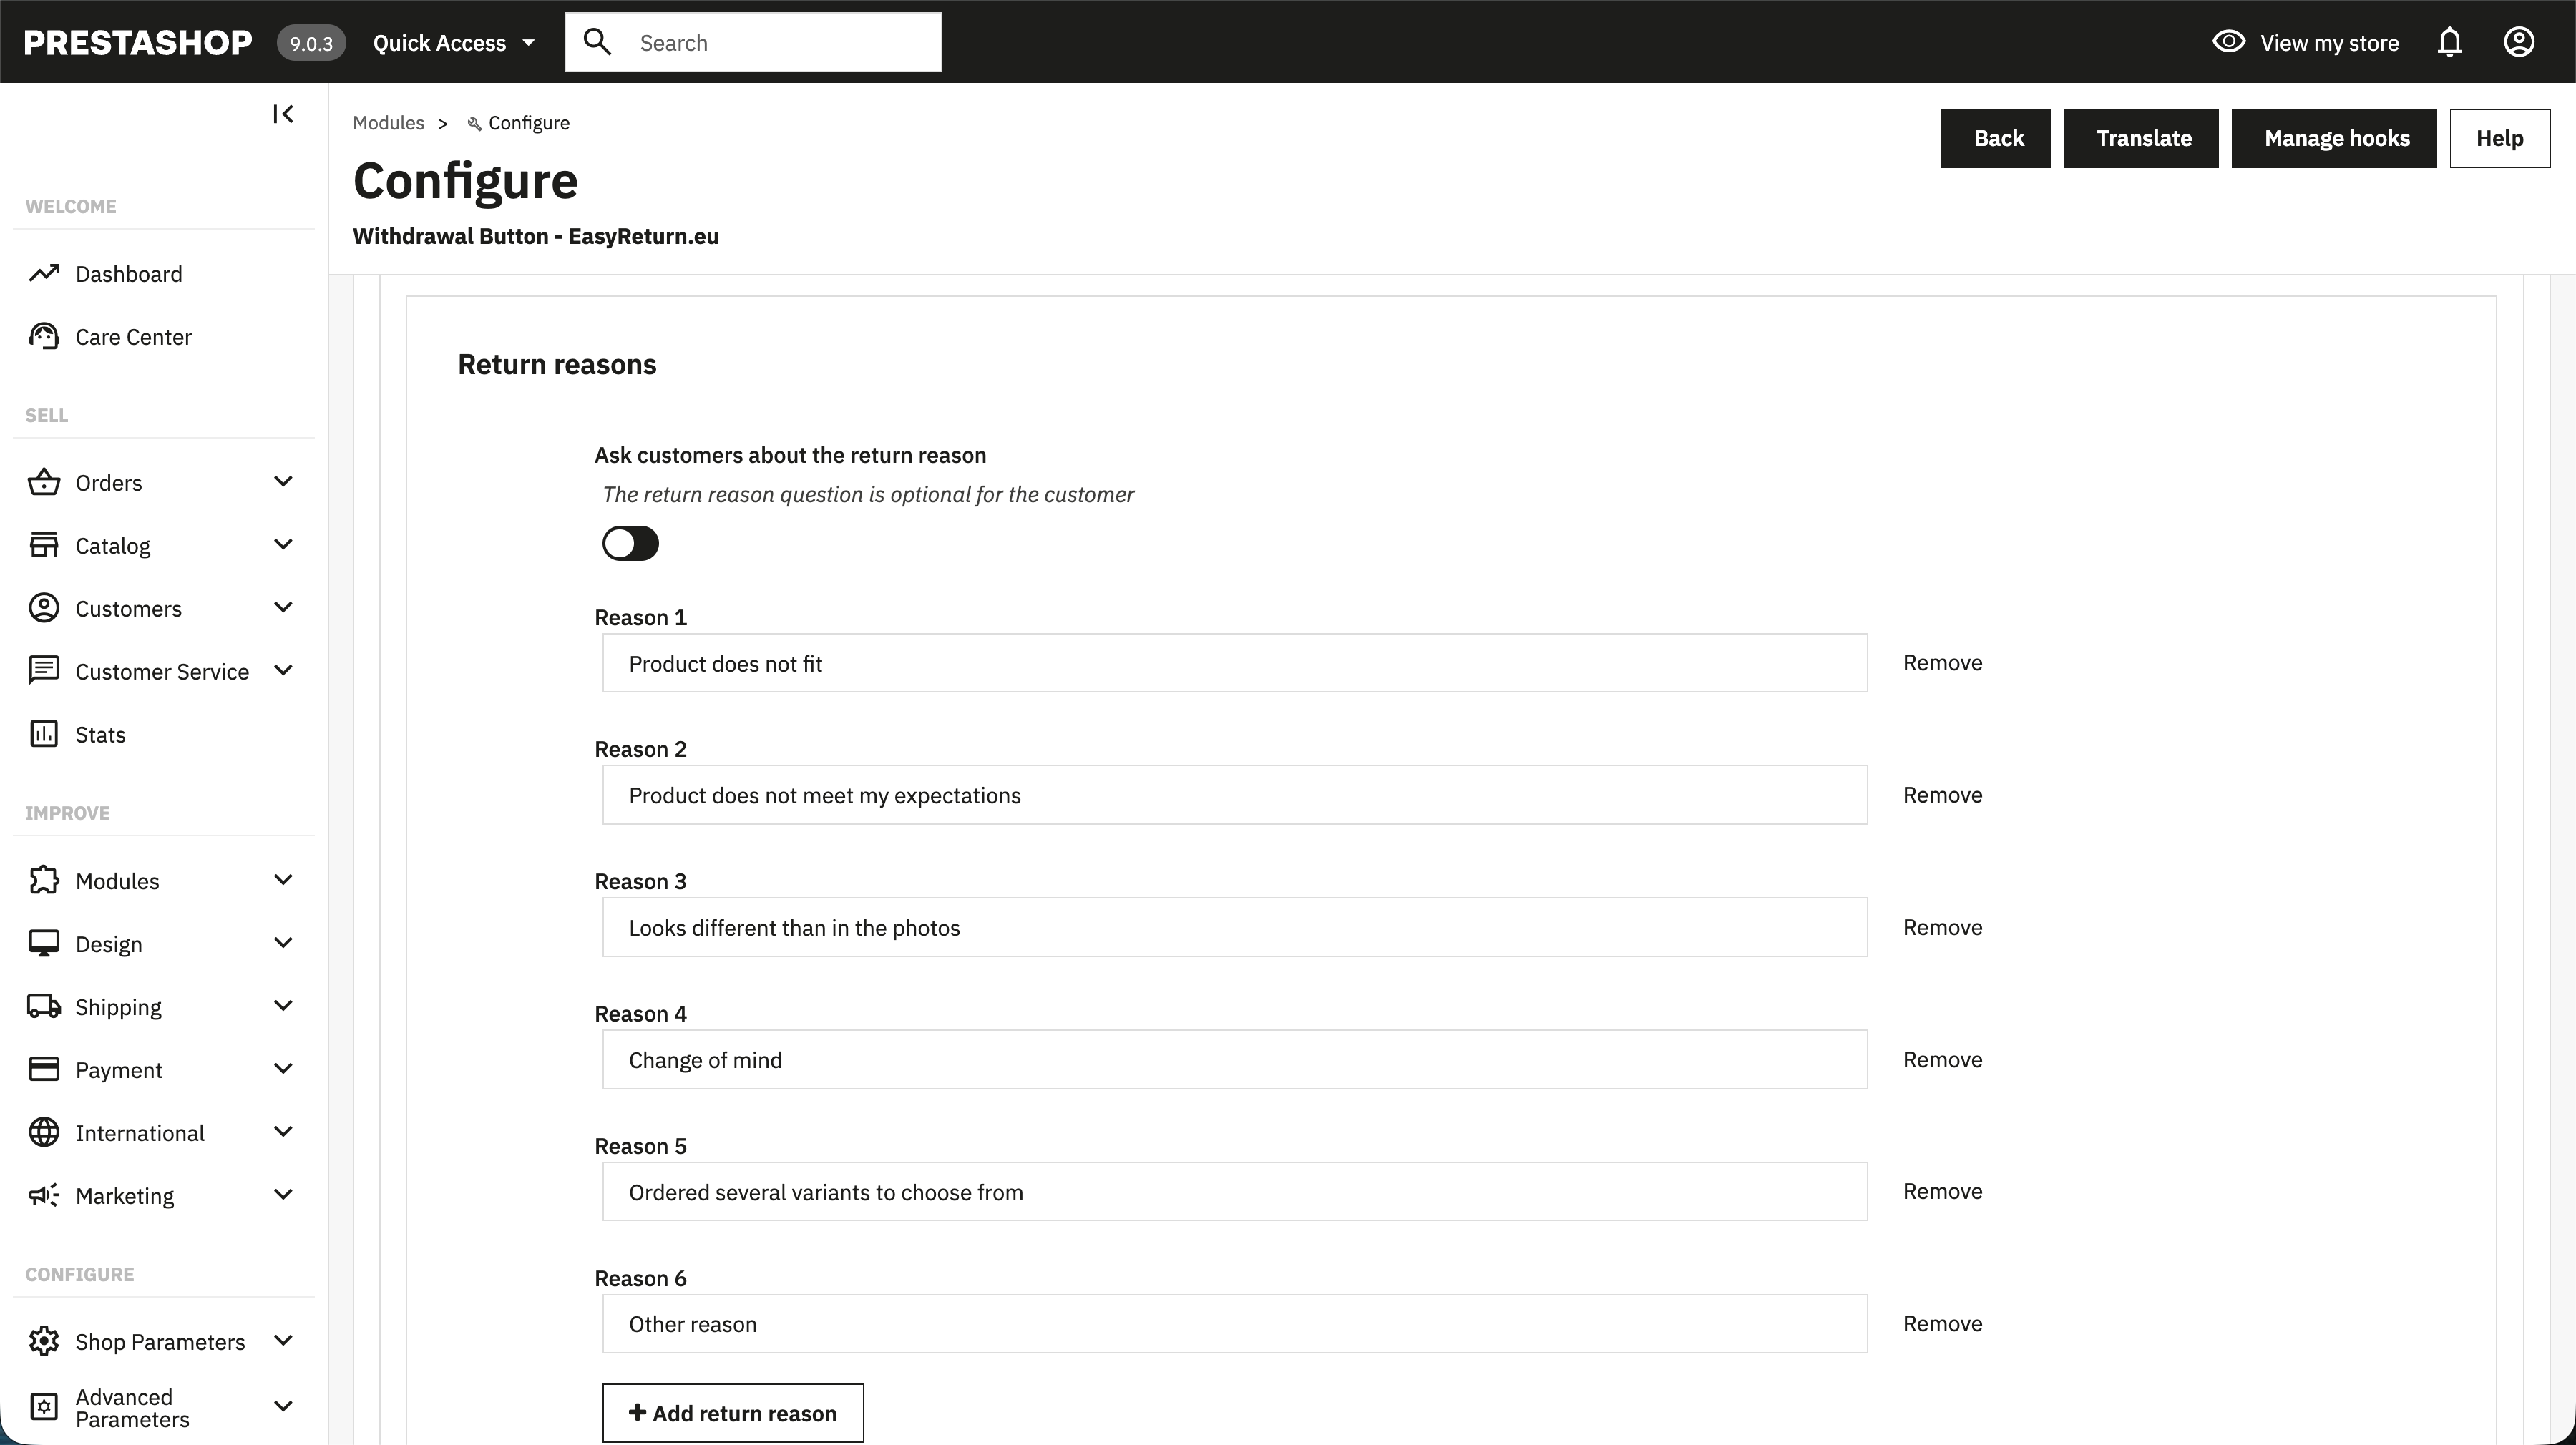The width and height of the screenshot is (2576, 1445).
Task: Click the Help button
Action: 2500,138
